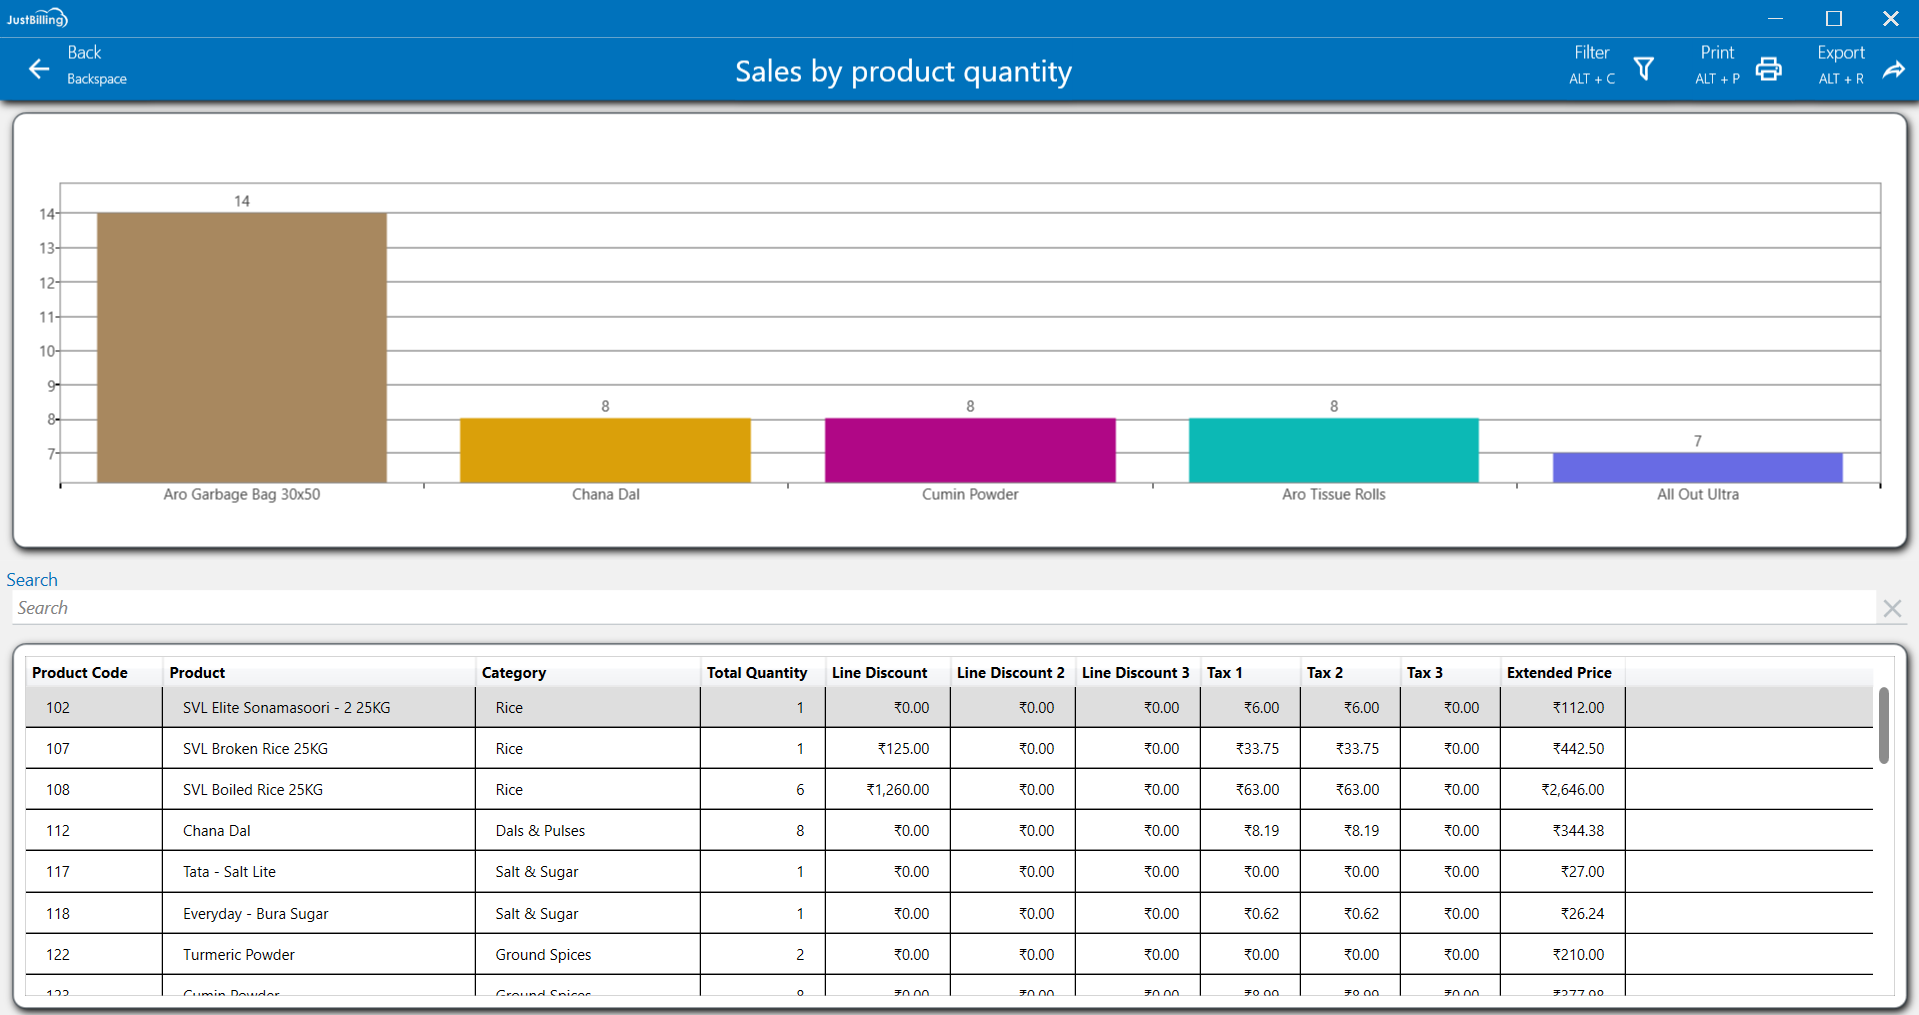The width and height of the screenshot is (1919, 1015).
Task: Click the JustBilling logo
Action: (37, 18)
